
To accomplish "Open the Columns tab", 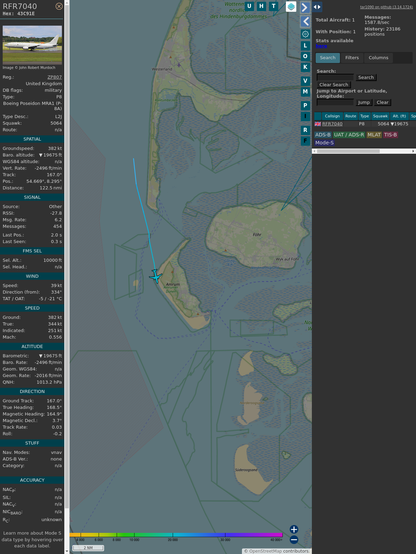I will [x=378, y=58].
